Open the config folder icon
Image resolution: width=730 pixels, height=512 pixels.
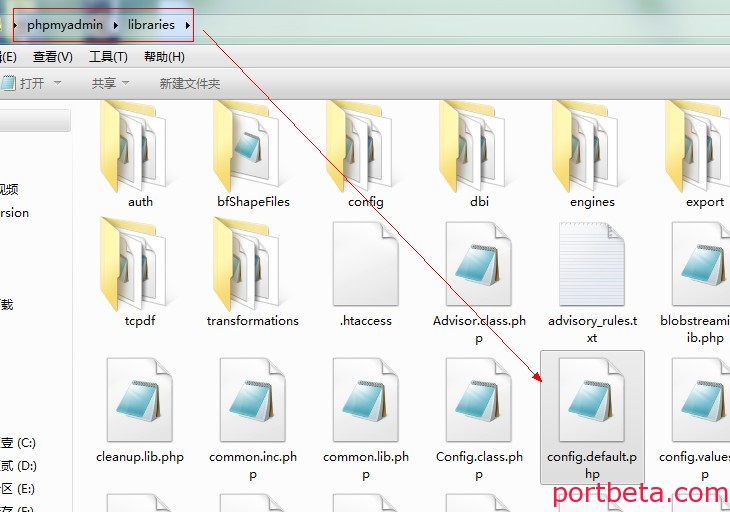point(359,147)
